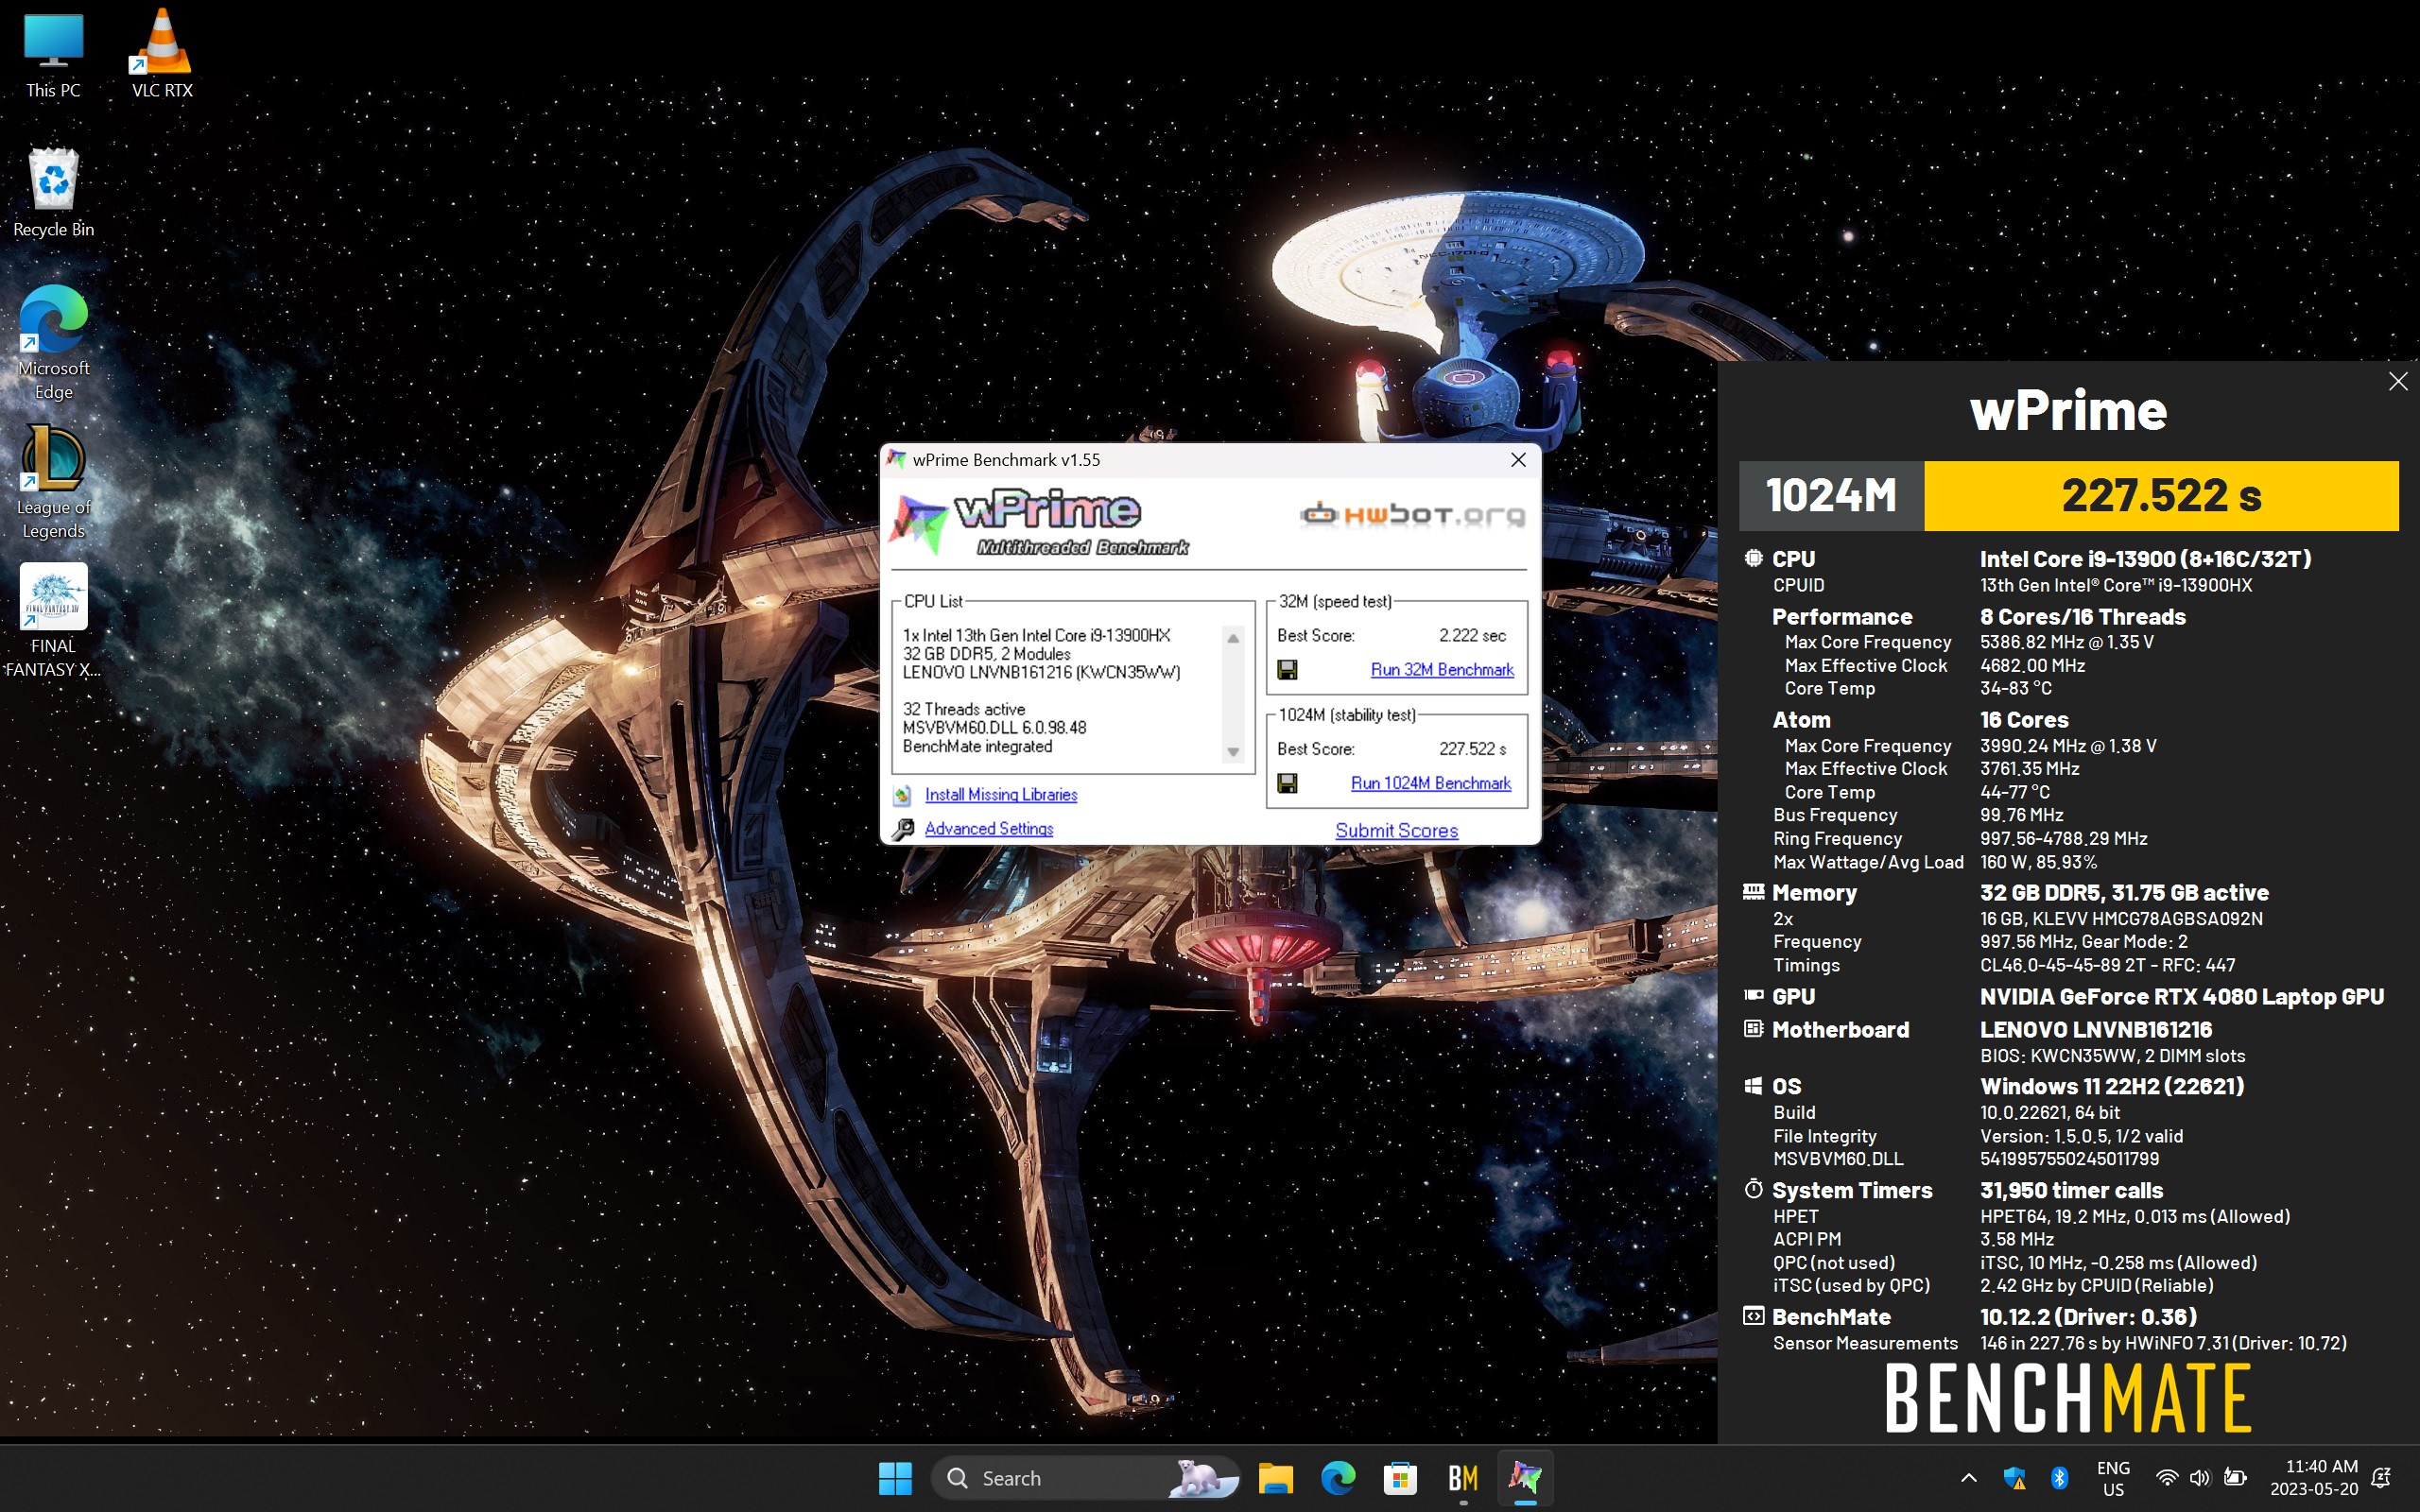The image size is (2420, 1512).
Task: Open Advanced Settings link
Action: (x=988, y=828)
